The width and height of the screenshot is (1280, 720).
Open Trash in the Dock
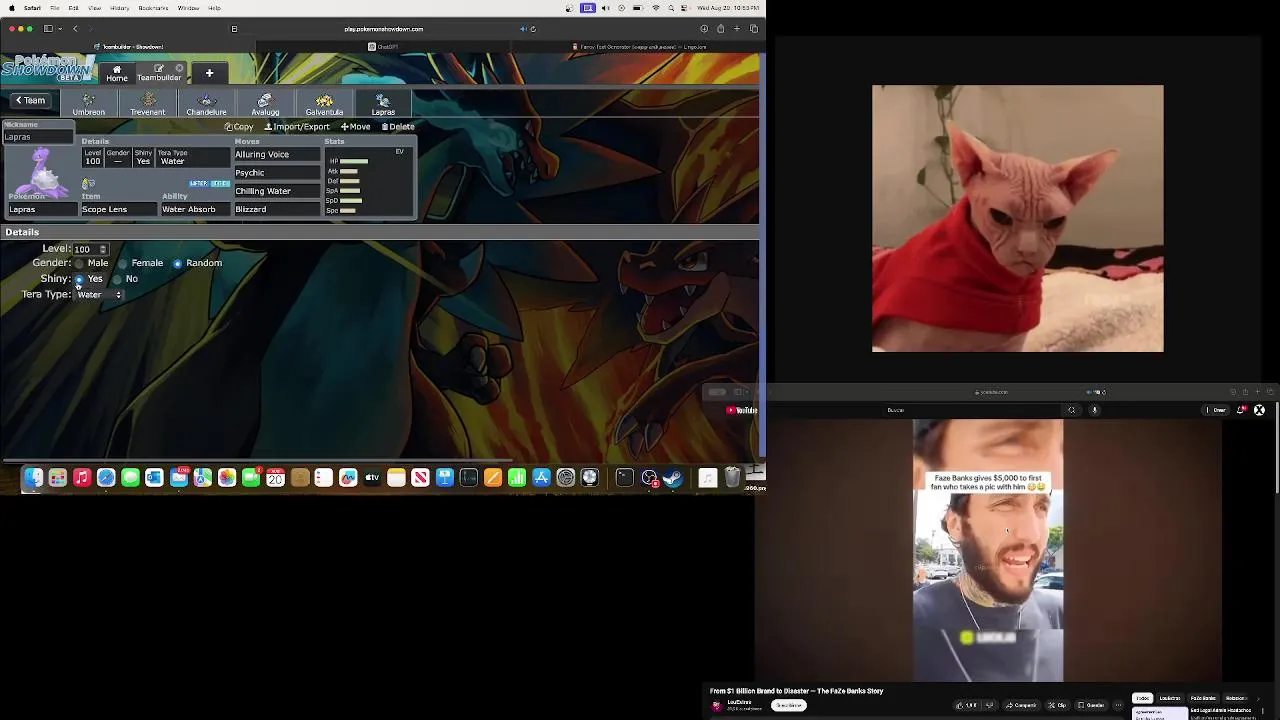[732, 478]
